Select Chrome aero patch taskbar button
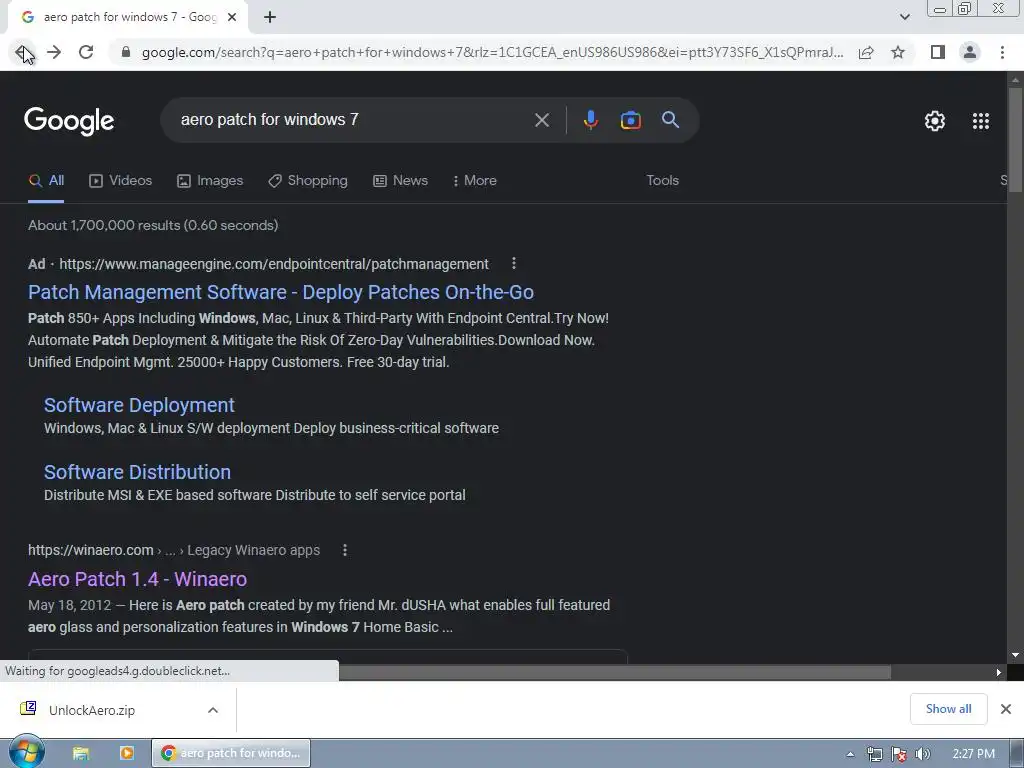Image resolution: width=1024 pixels, height=768 pixels. click(231, 753)
